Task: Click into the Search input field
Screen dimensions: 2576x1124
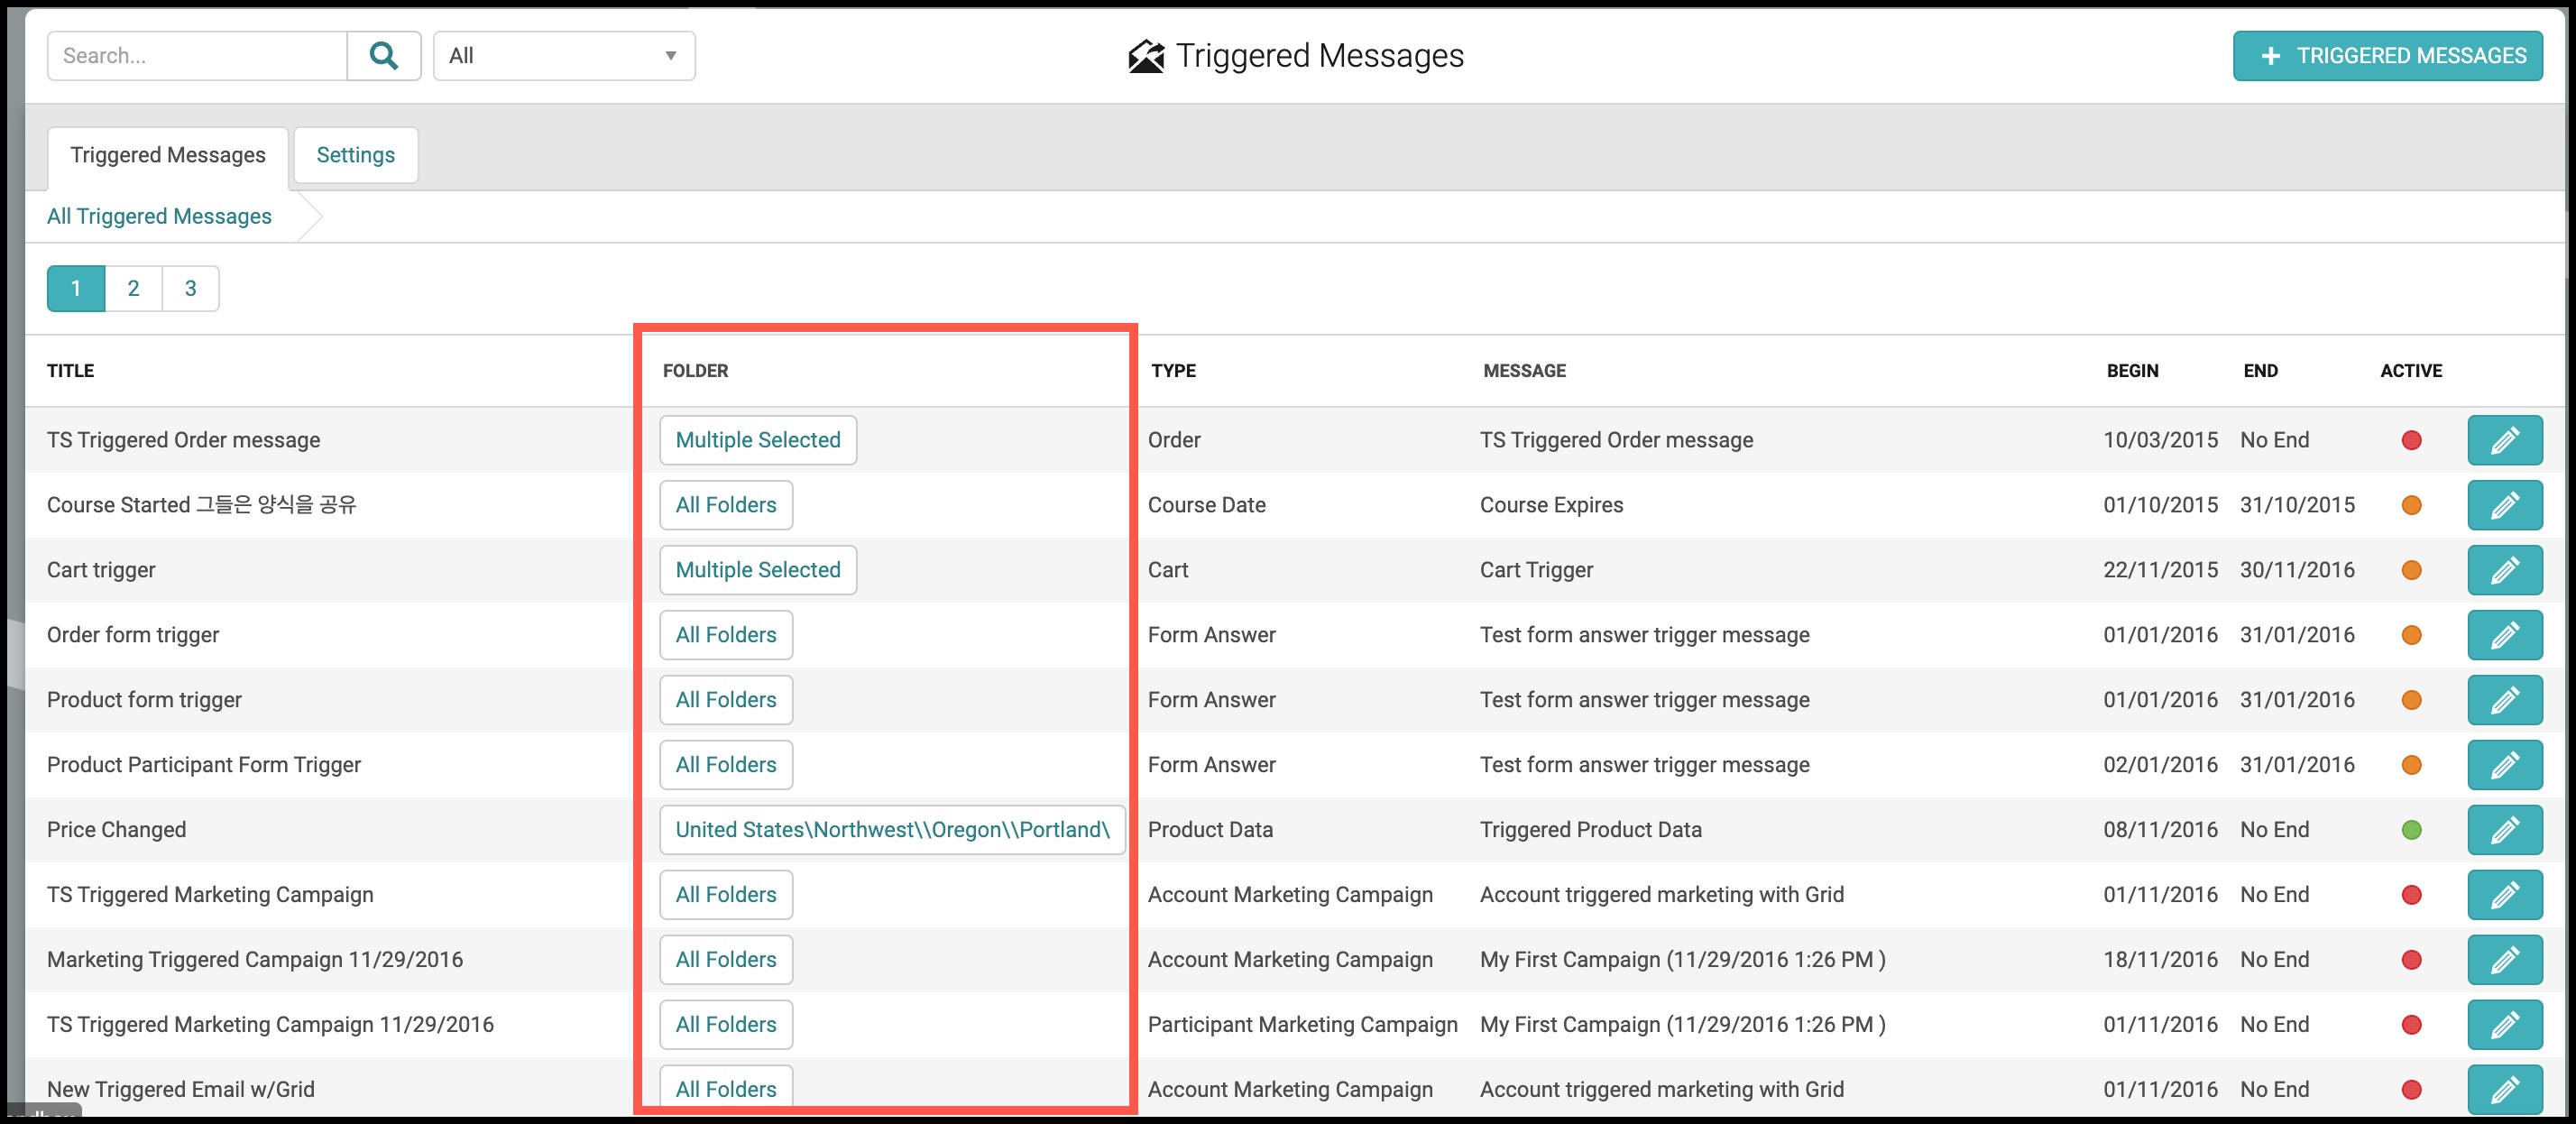Action: [198, 56]
